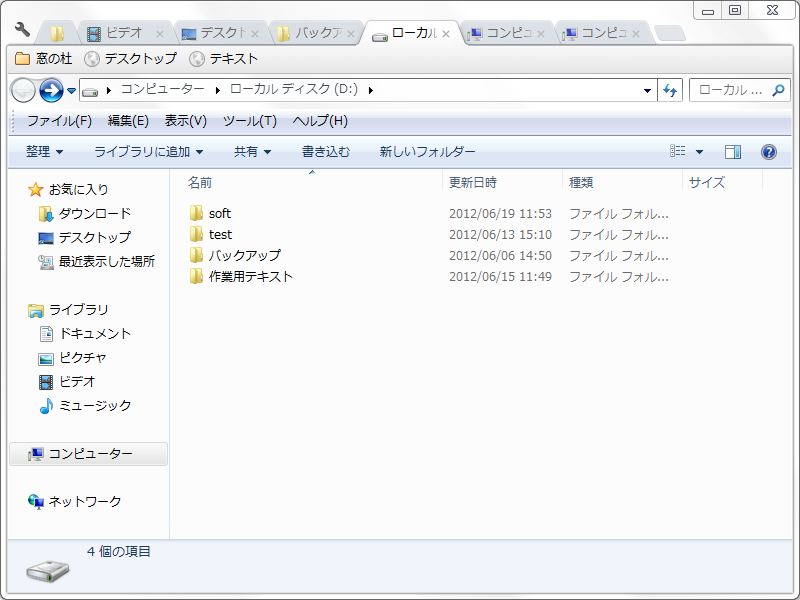This screenshot has width=800, height=600.
Task: Click the 書き込む button
Action: pyautogui.click(x=326, y=152)
